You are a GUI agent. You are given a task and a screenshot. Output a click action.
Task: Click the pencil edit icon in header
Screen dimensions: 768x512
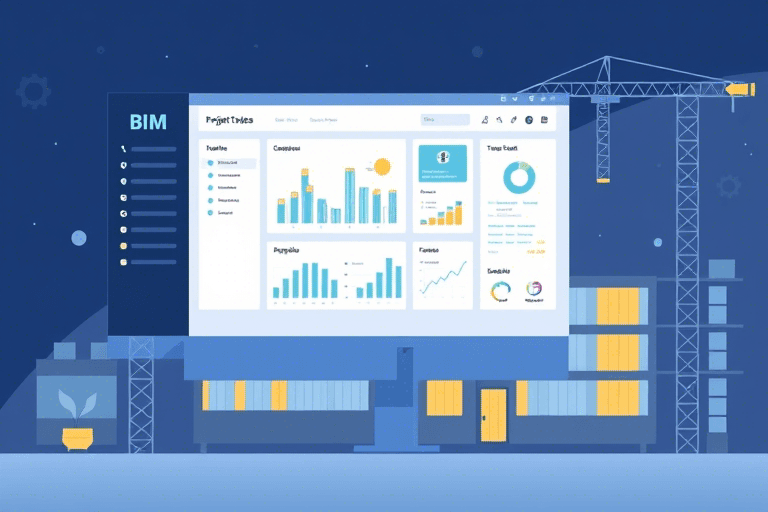pyautogui.click(x=513, y=120)
